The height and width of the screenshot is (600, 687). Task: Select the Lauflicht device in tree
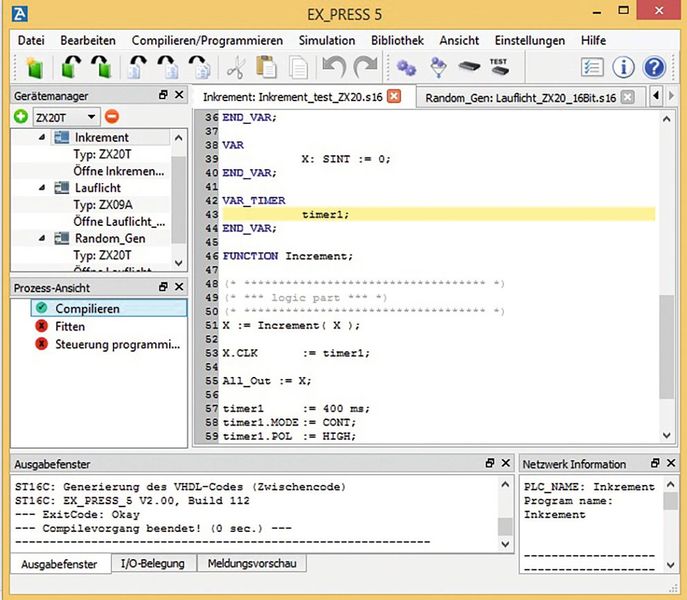98,188
